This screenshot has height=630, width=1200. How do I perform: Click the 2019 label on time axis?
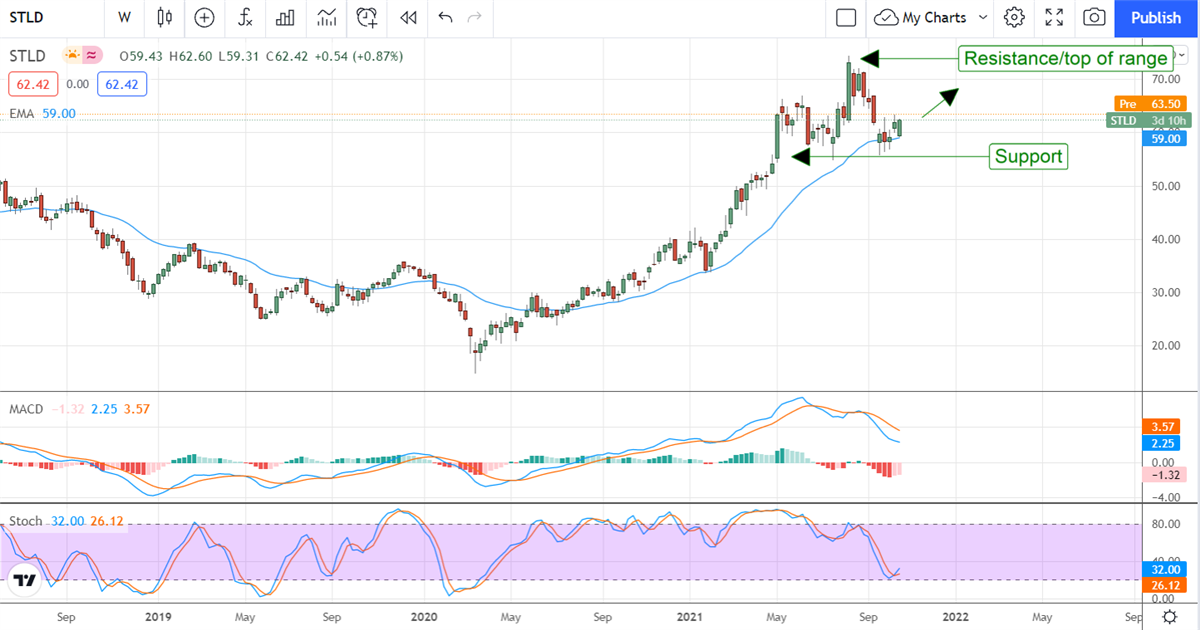point(159,617)
